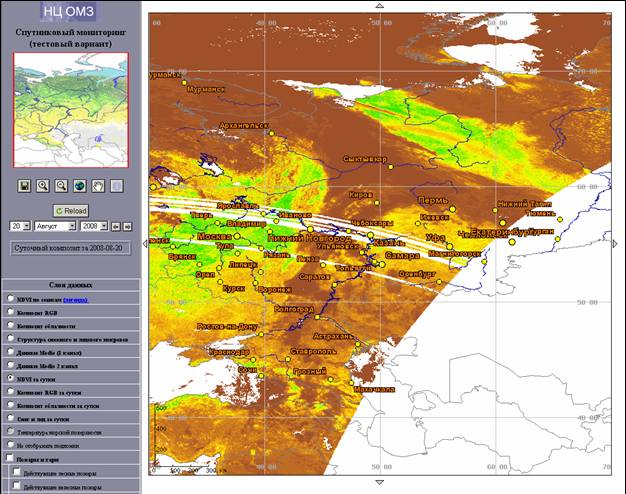Open the day dropdown showing 20
626x494 pixels.
pyautogui.click(x=20, y=227)
